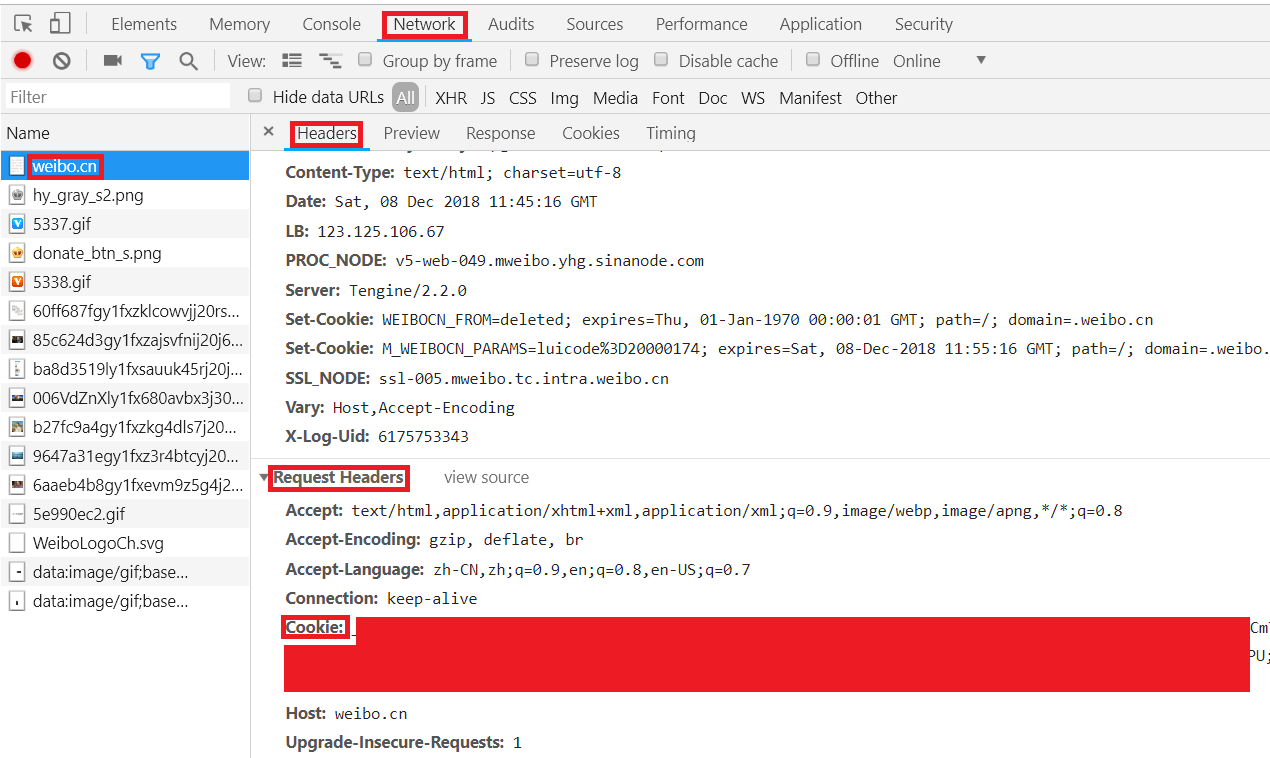Close the request details pane
The image size is (1270, 758).
coord(268,132)
